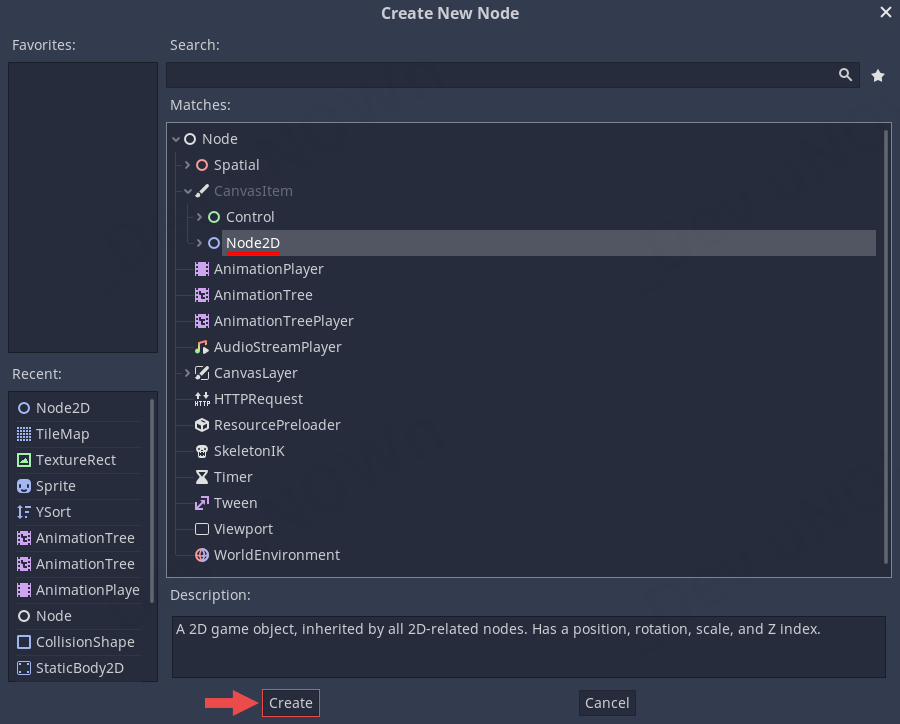The height and width of the screenshot is (724, 900).
Task: Click the AudioStreamPlayer music note icon
Action: 202,347
